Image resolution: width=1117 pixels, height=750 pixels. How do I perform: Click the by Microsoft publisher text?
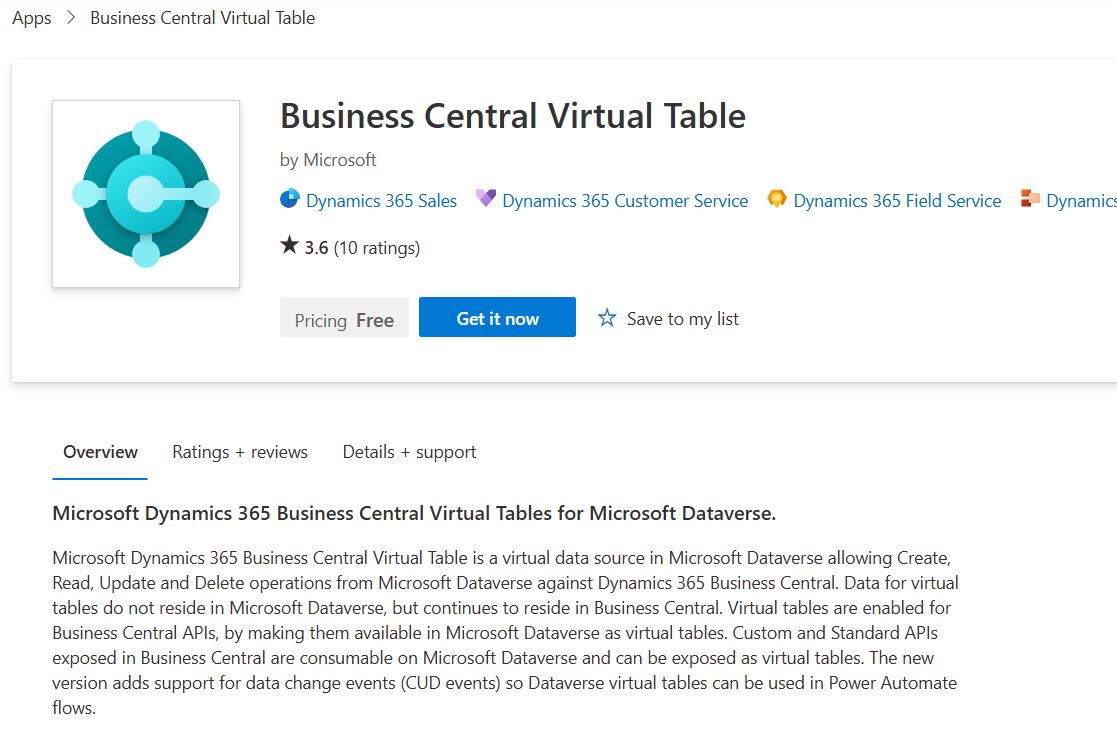click(329, 159)
